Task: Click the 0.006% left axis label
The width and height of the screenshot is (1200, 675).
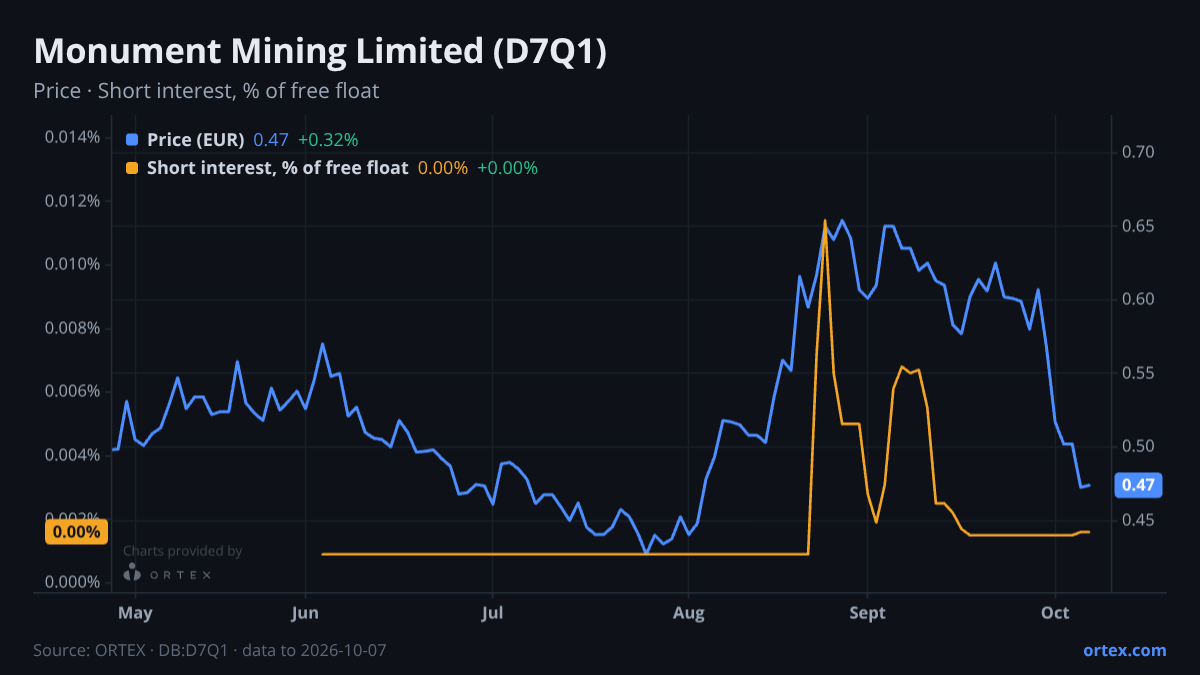Action: point(72,391)
